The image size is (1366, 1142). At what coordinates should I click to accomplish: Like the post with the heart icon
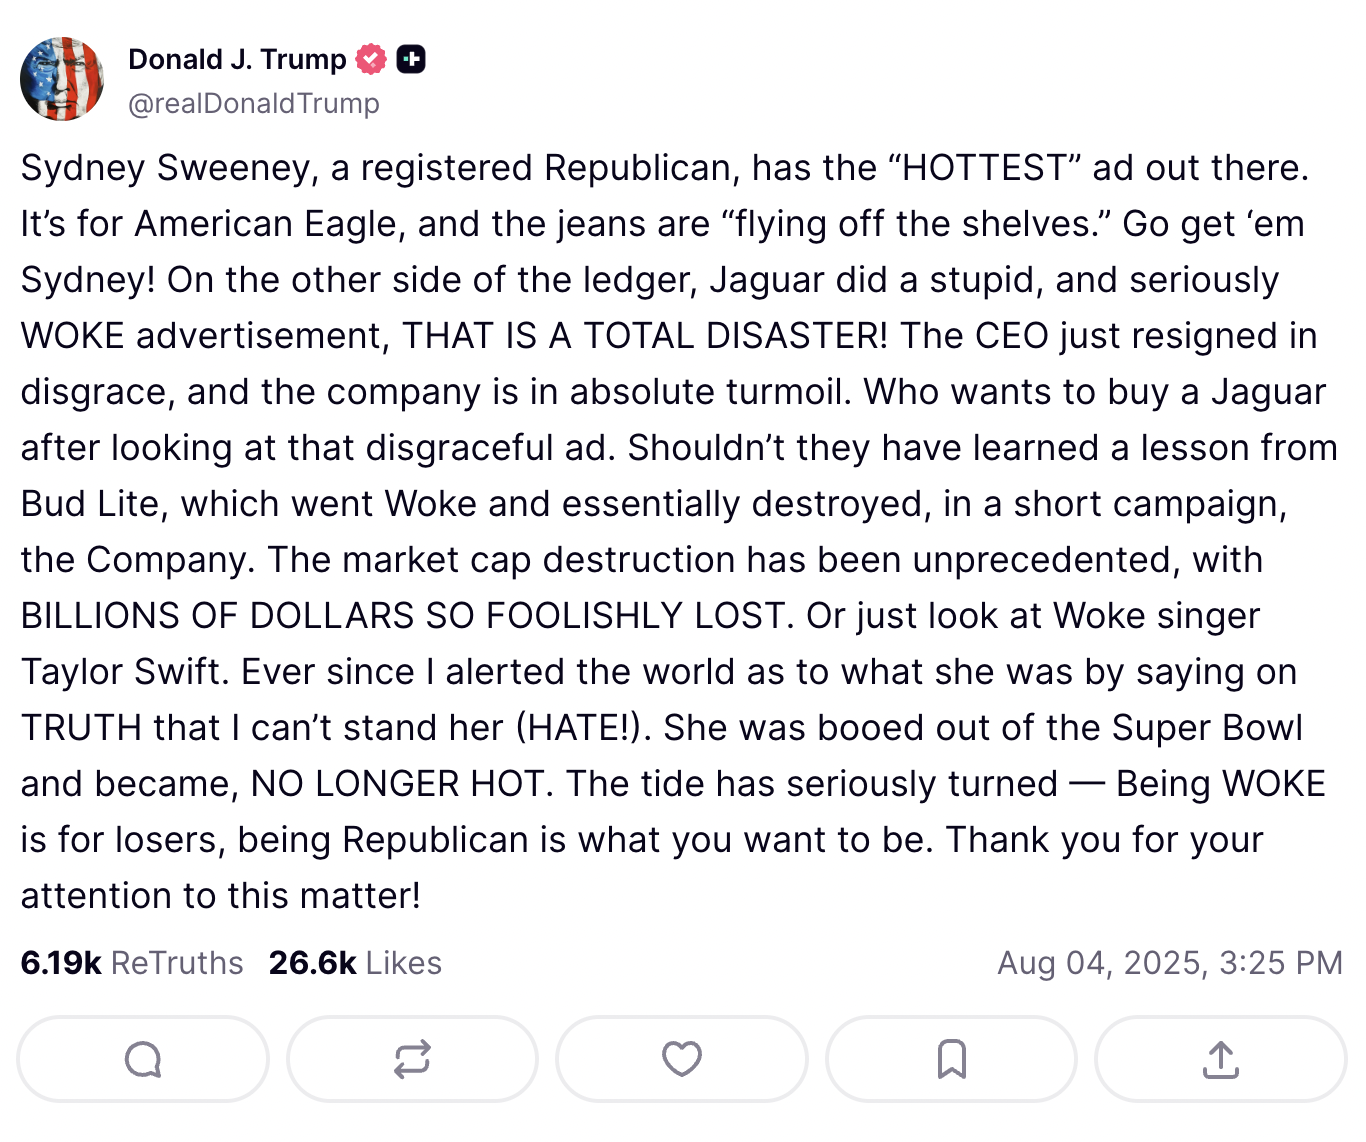[x=682, y=1059]
